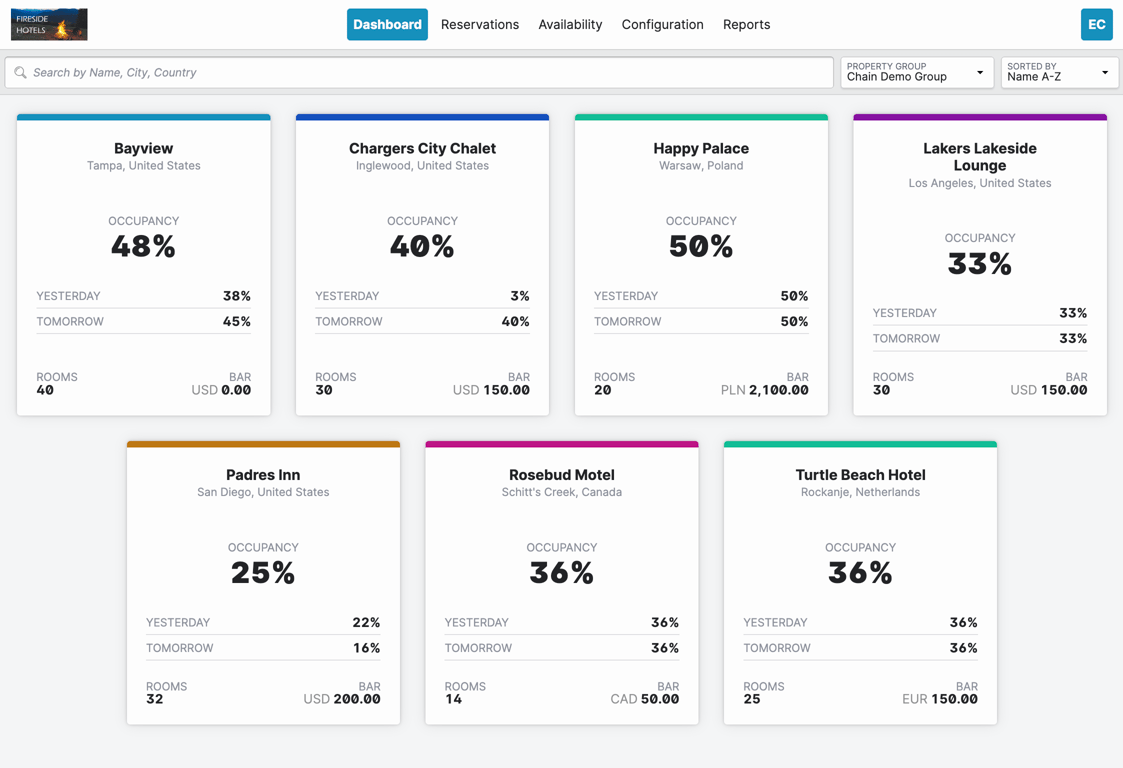Click Chargers City Chalet's 40% occupancy
Screen dimensions: 1123x768
click(423, 246)
